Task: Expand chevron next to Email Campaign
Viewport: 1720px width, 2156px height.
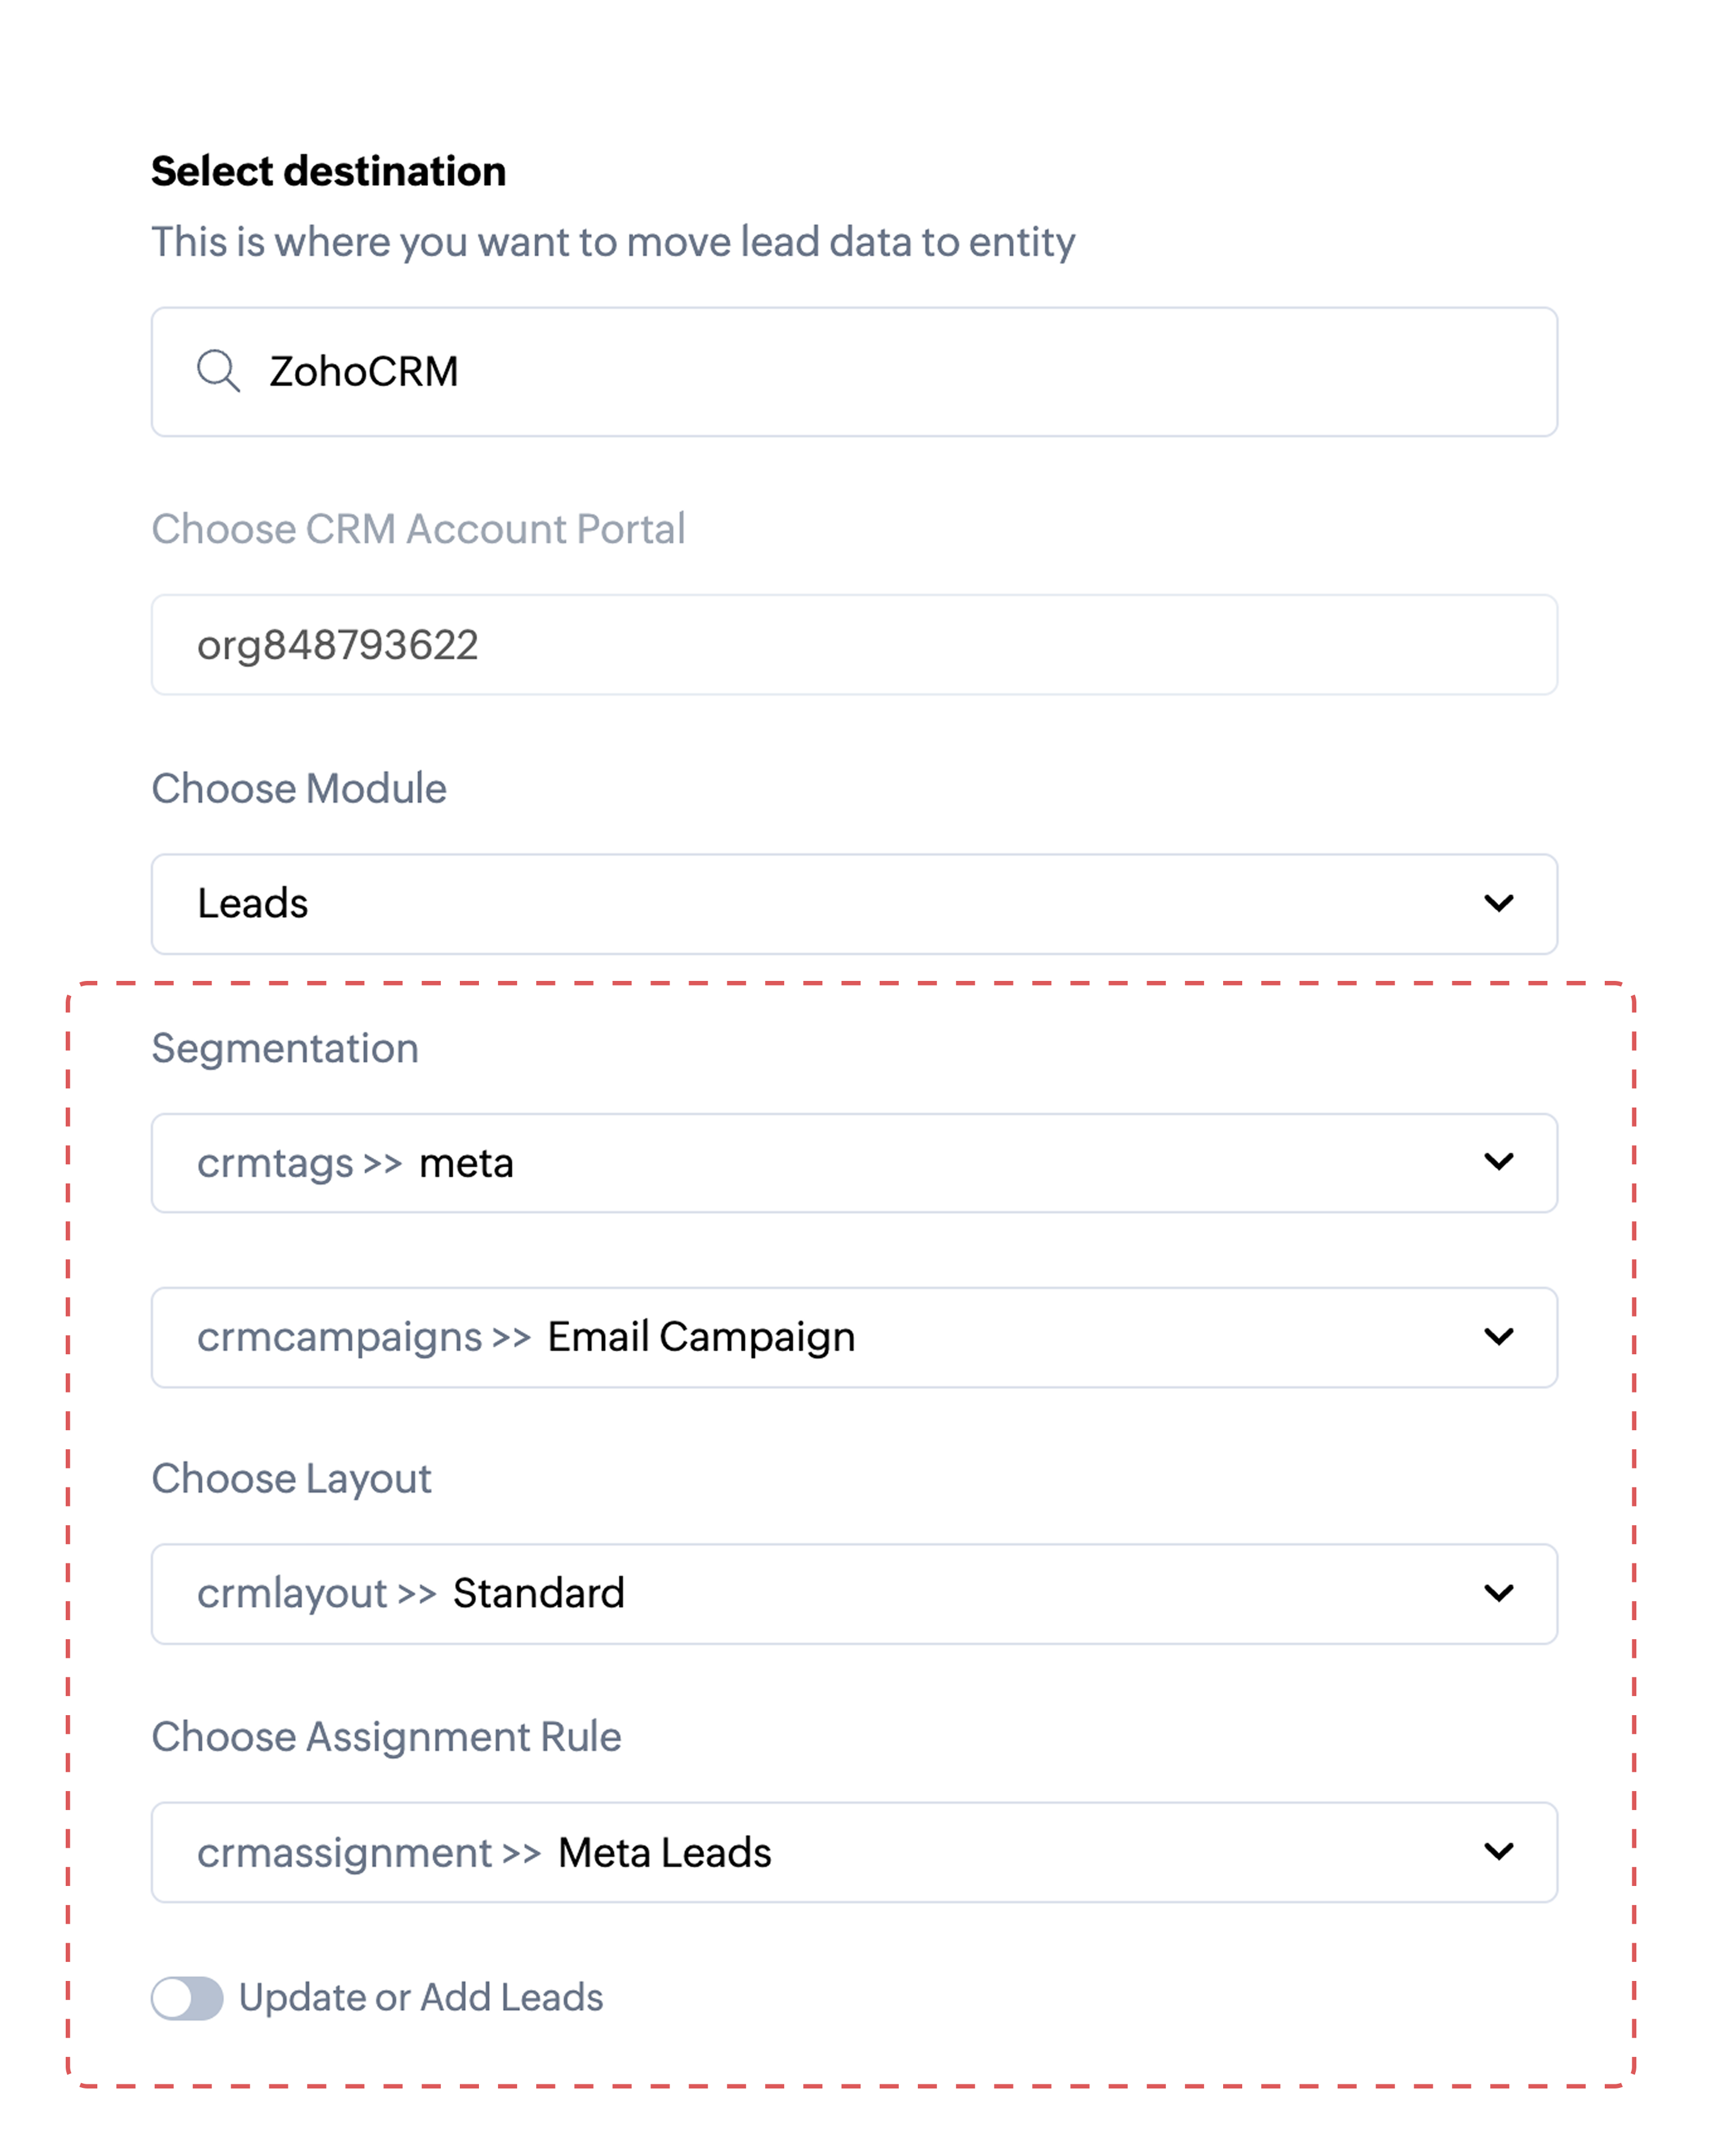Action: click(x=1498, y=1337)
